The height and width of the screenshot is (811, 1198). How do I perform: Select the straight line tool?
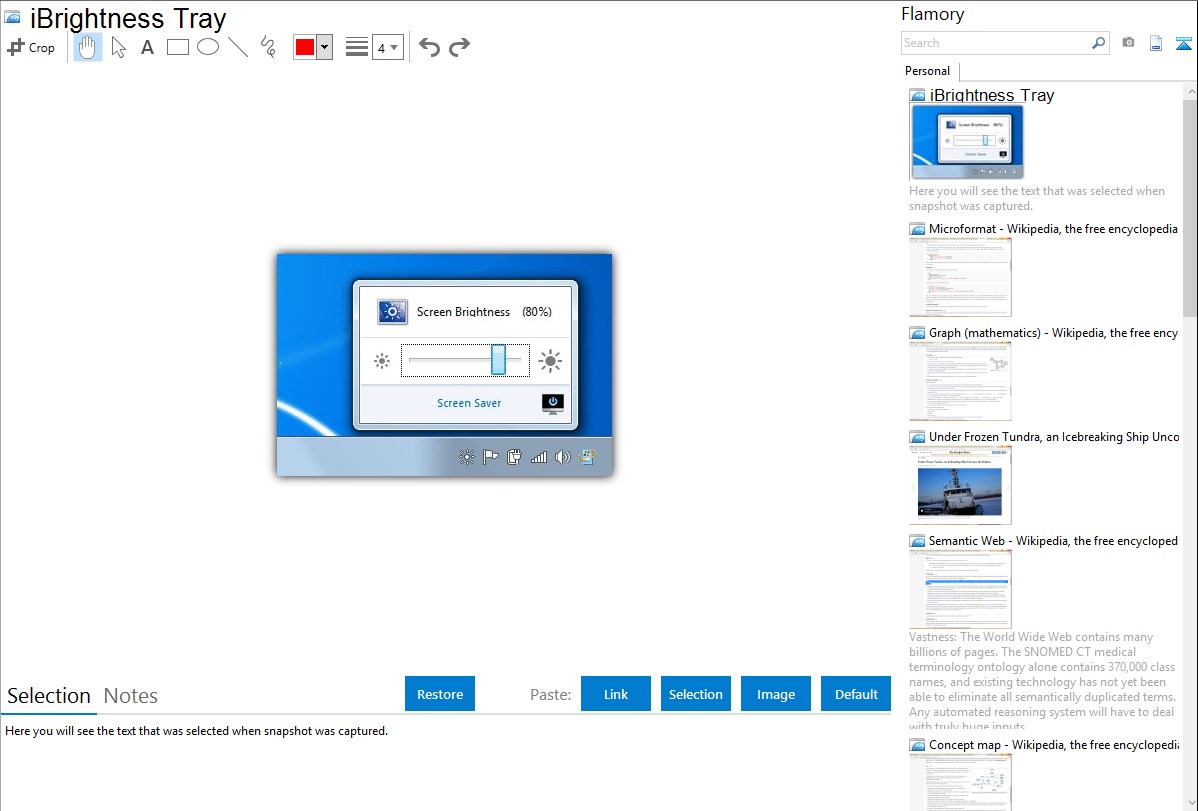[x=238, y=47]
